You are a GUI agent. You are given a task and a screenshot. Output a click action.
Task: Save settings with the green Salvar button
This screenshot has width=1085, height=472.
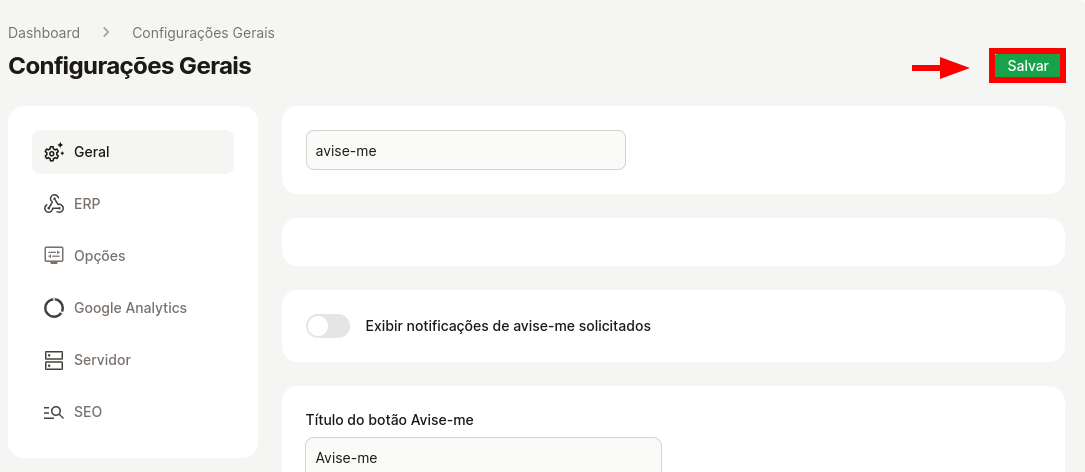[1028, 66]
